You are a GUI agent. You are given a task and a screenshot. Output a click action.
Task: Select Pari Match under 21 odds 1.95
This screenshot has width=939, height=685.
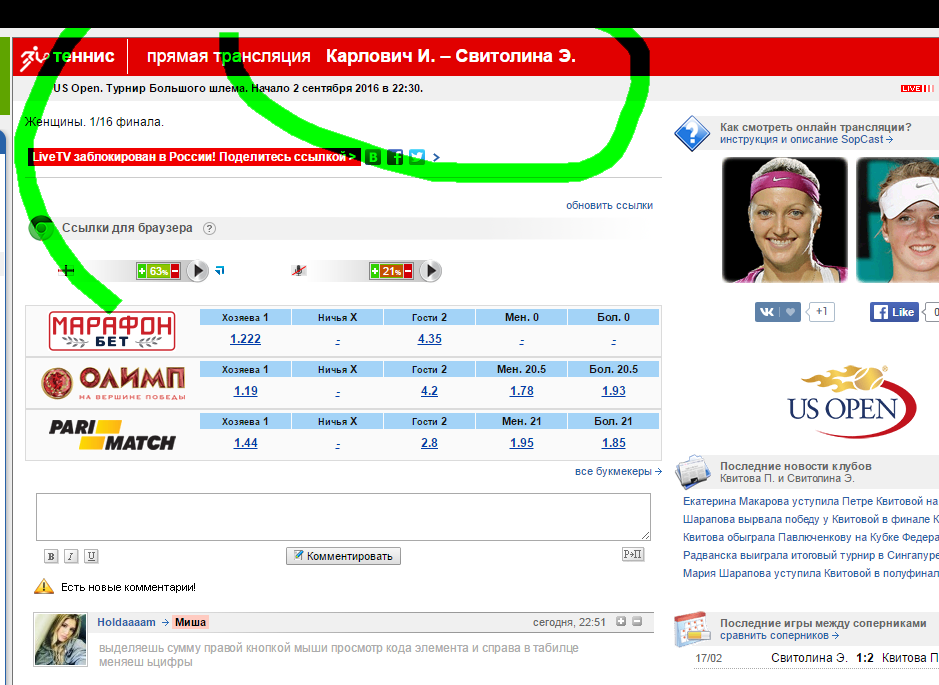522,443
